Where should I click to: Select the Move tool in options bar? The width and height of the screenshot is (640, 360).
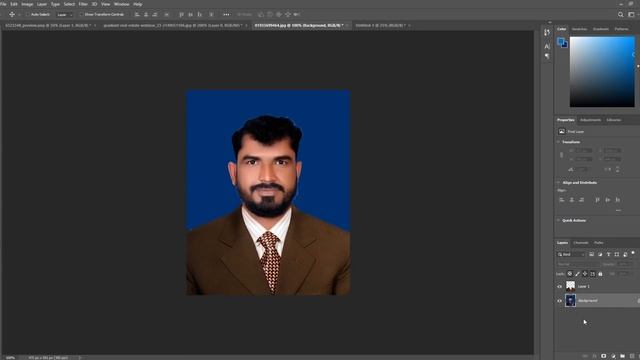click(x=12, y=14)
